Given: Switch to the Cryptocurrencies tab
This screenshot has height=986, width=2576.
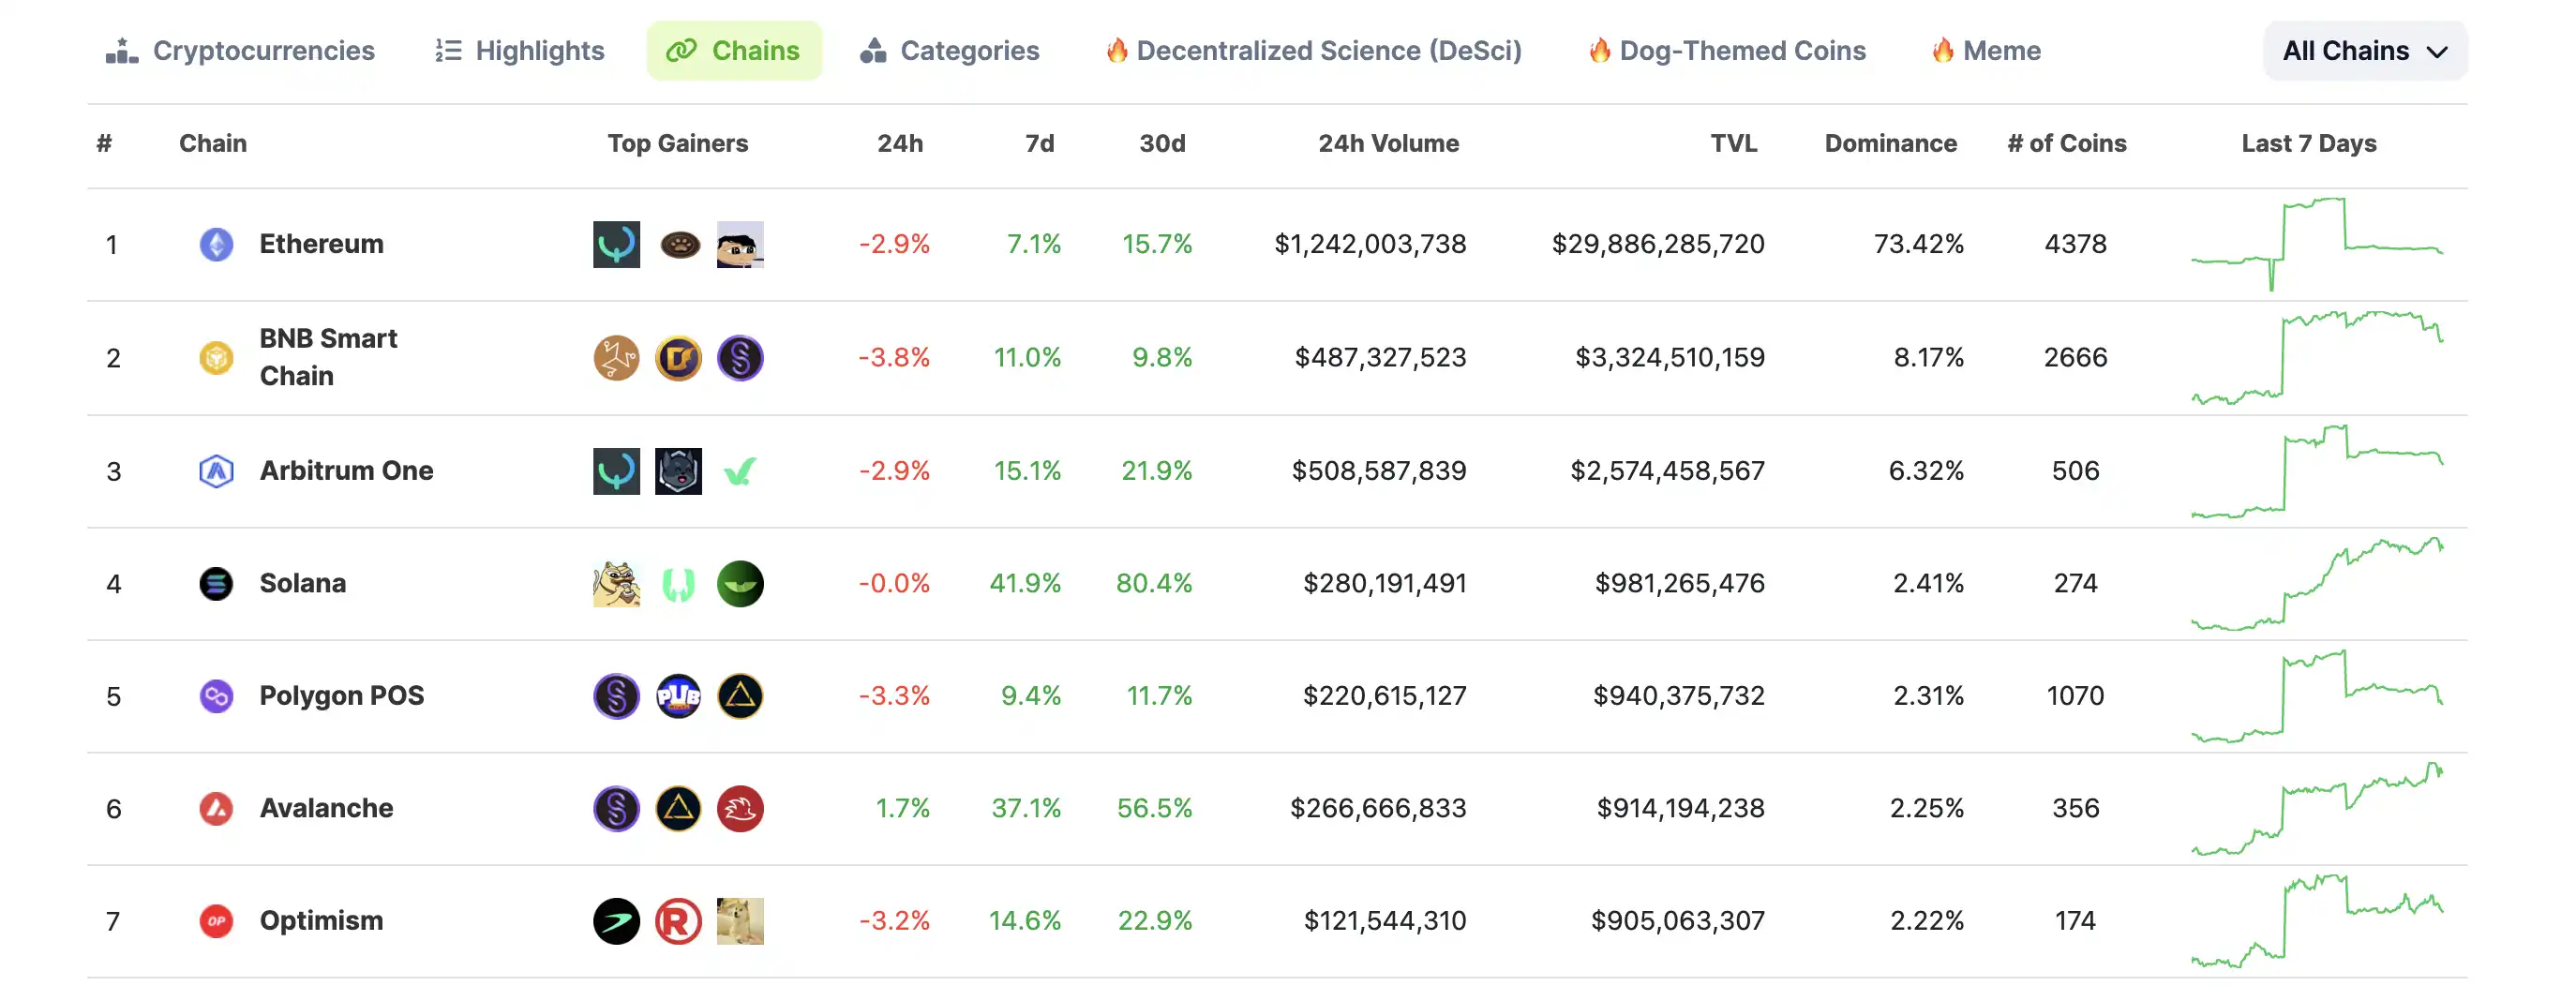Looking at the screenshot, I should click(x=241, y=51).
